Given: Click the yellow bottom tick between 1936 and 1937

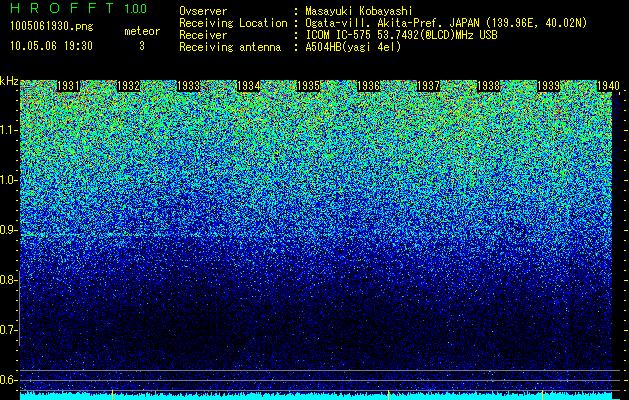Looking at the screenshot, I should click(x=389, y=395).
